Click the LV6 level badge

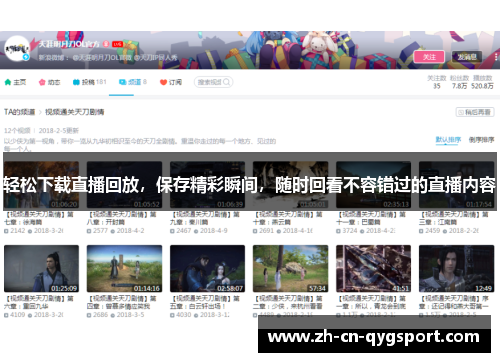pos(117,44)
